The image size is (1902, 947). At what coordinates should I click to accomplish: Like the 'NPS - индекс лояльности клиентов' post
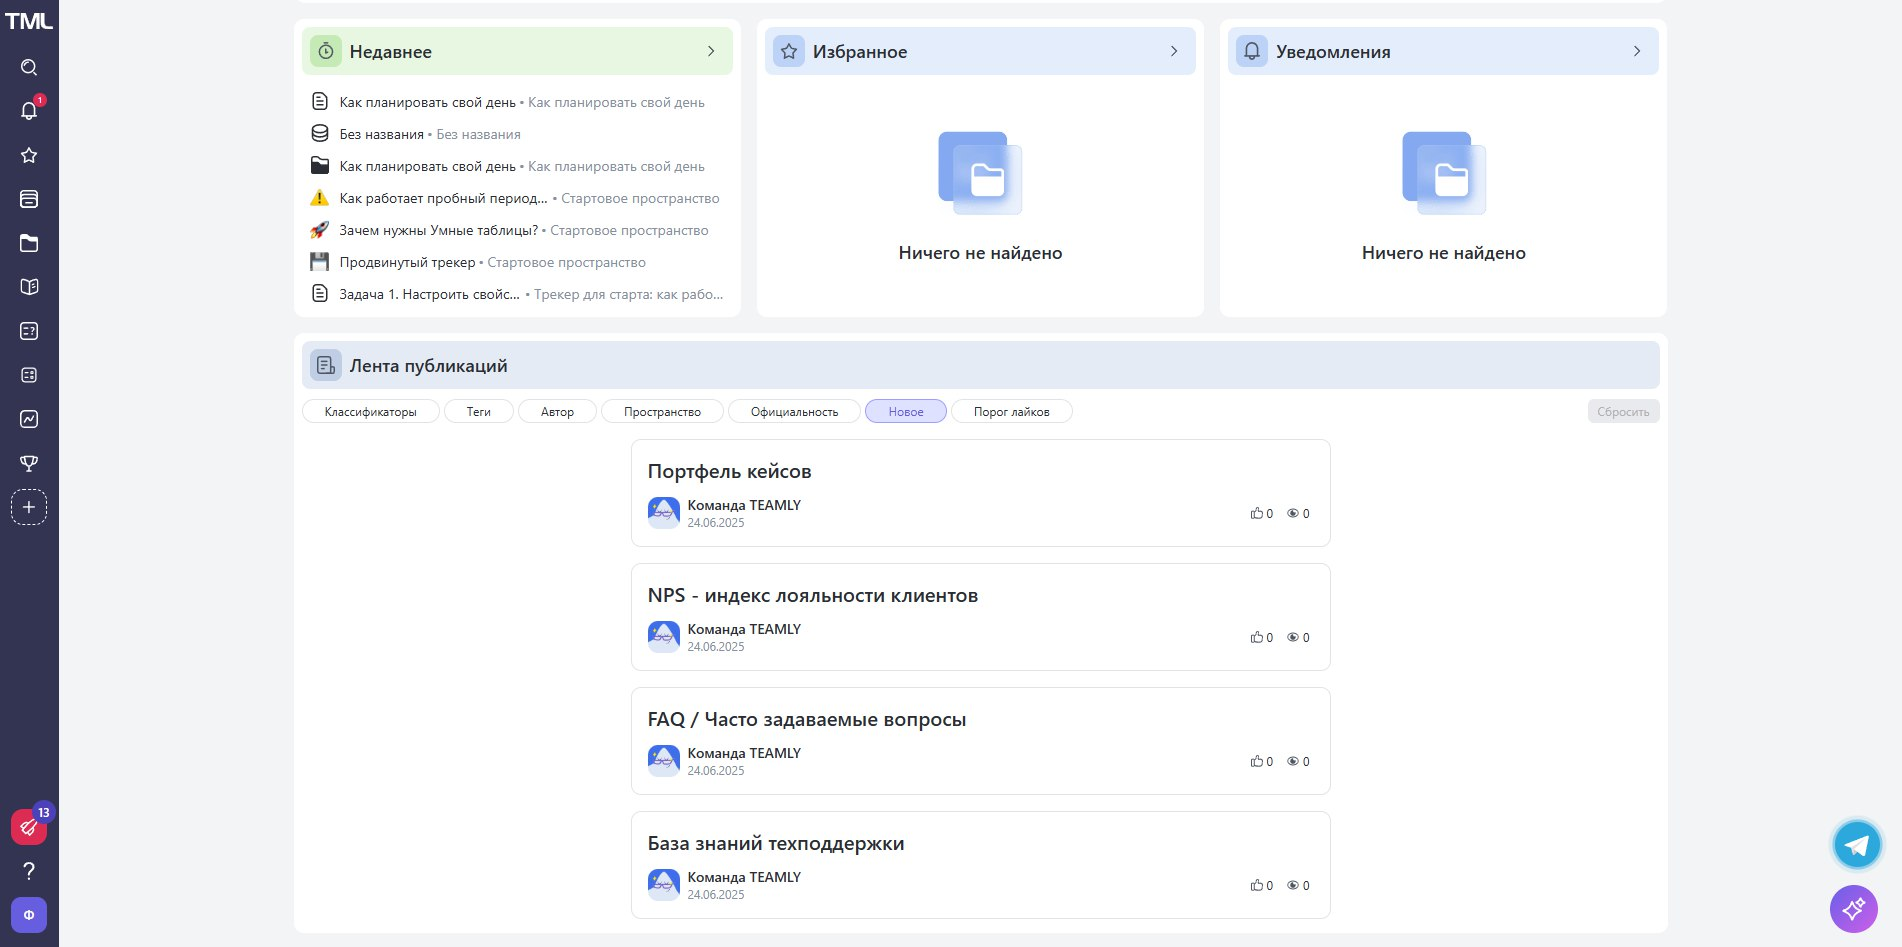[1258, 637]
